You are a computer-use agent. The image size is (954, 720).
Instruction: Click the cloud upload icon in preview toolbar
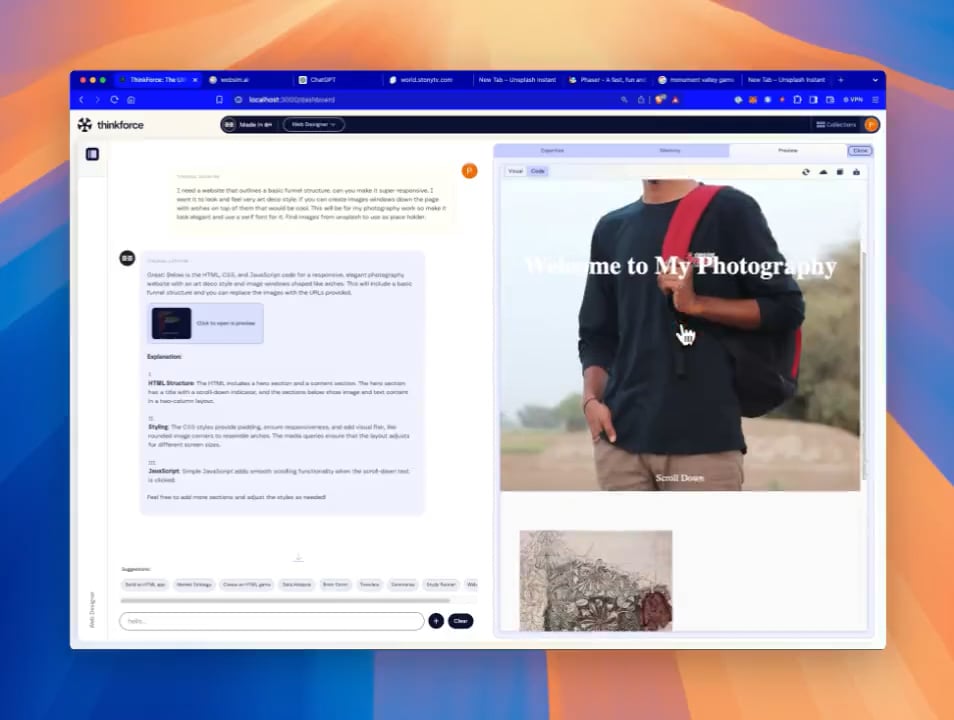point(823,172)
